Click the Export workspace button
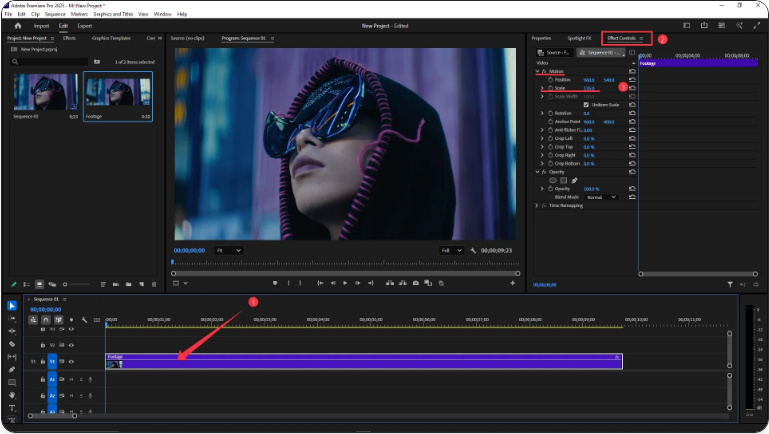 tap(85, 26)
